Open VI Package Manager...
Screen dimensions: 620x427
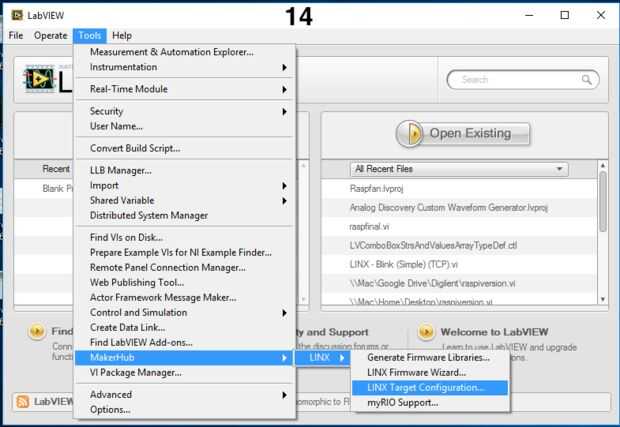click(185, 373)
